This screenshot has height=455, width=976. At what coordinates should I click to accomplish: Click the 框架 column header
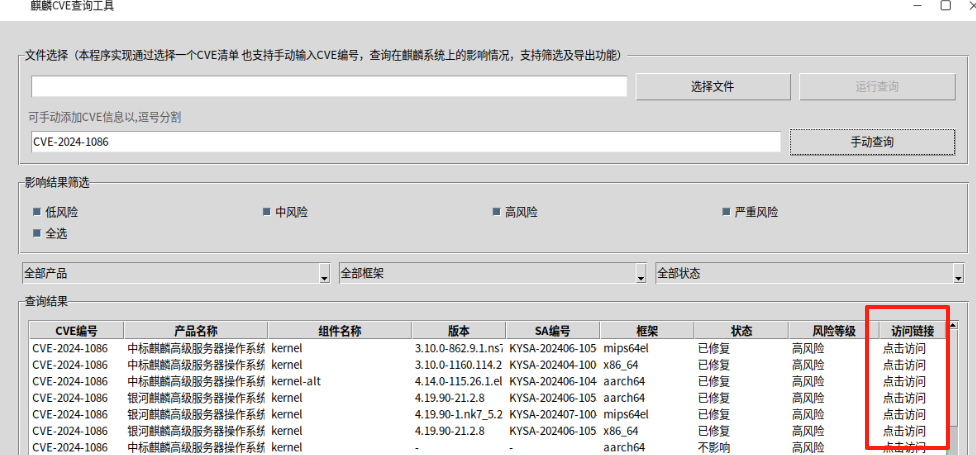(x=647, y=331)
